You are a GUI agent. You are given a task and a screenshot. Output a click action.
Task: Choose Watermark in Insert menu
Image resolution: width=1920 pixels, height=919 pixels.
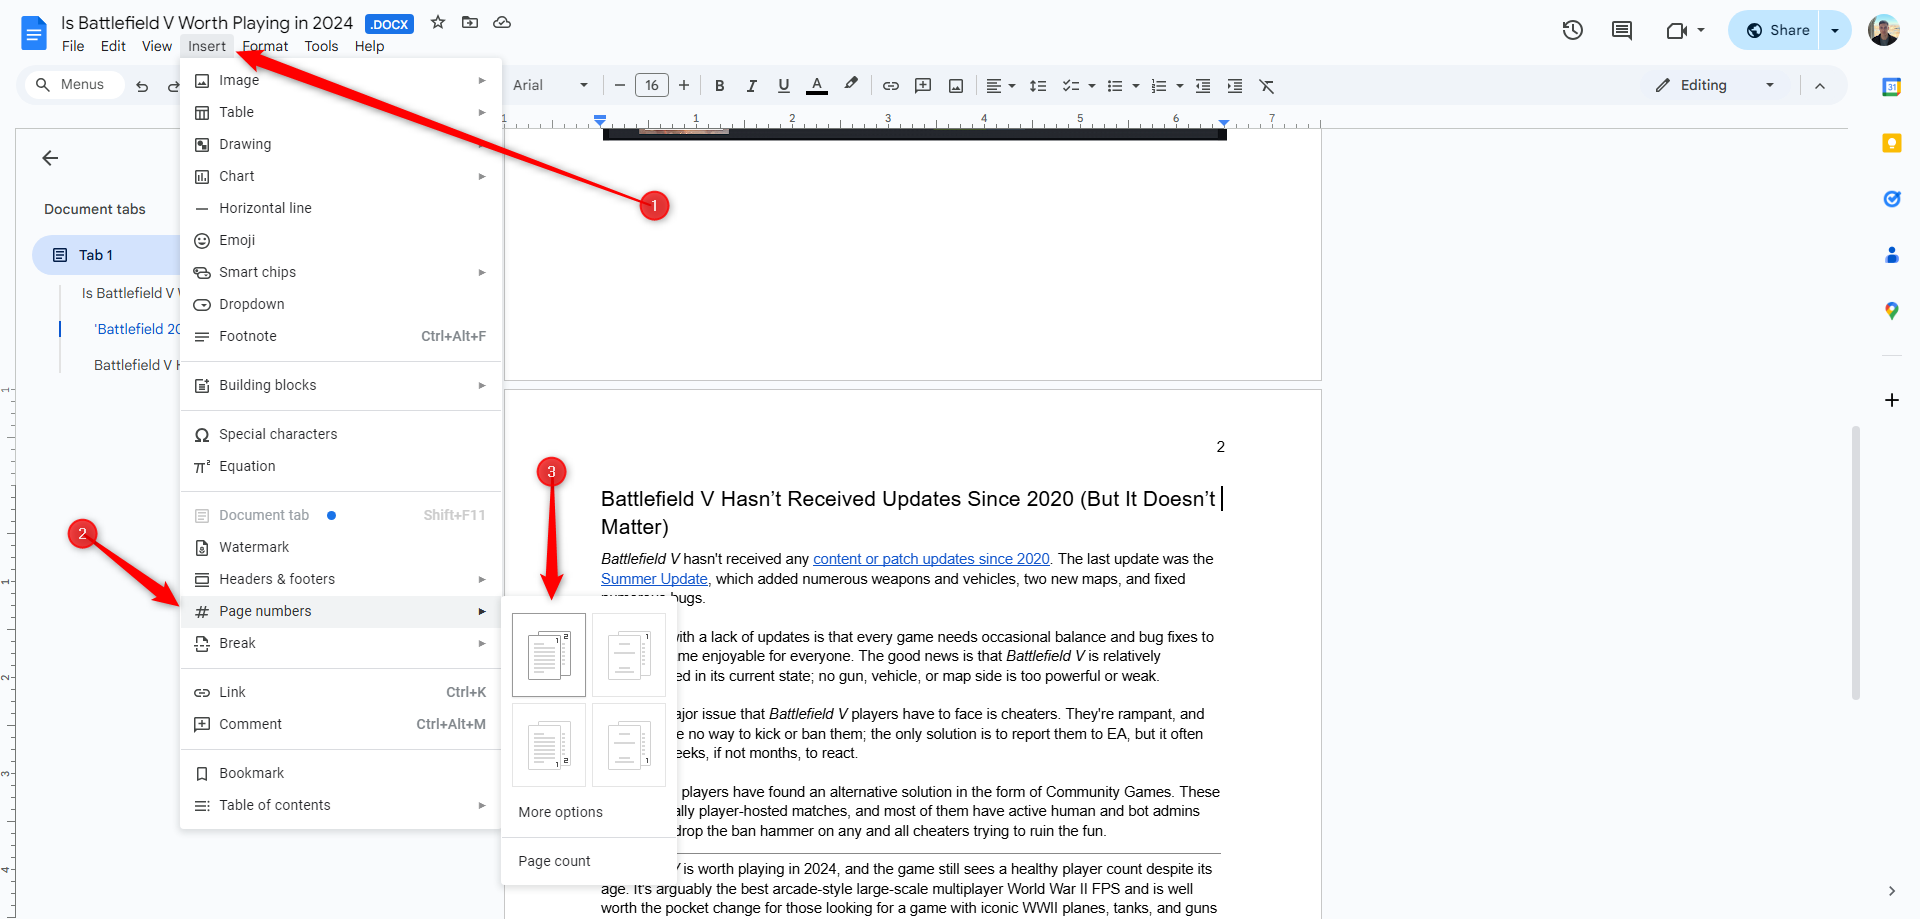(x=341, y=547)
